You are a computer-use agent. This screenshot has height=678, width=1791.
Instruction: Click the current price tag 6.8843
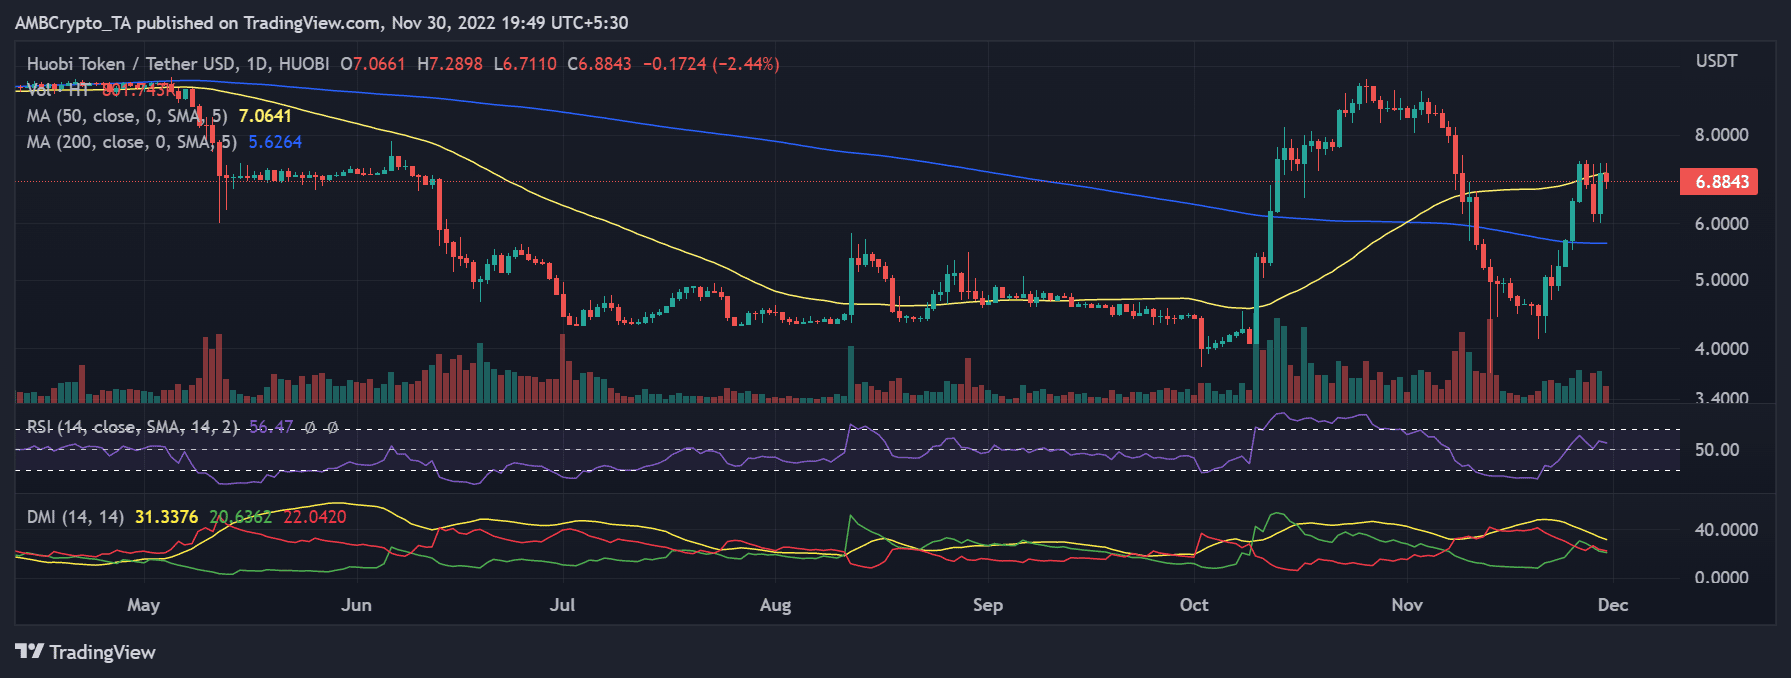point(1720,182)
